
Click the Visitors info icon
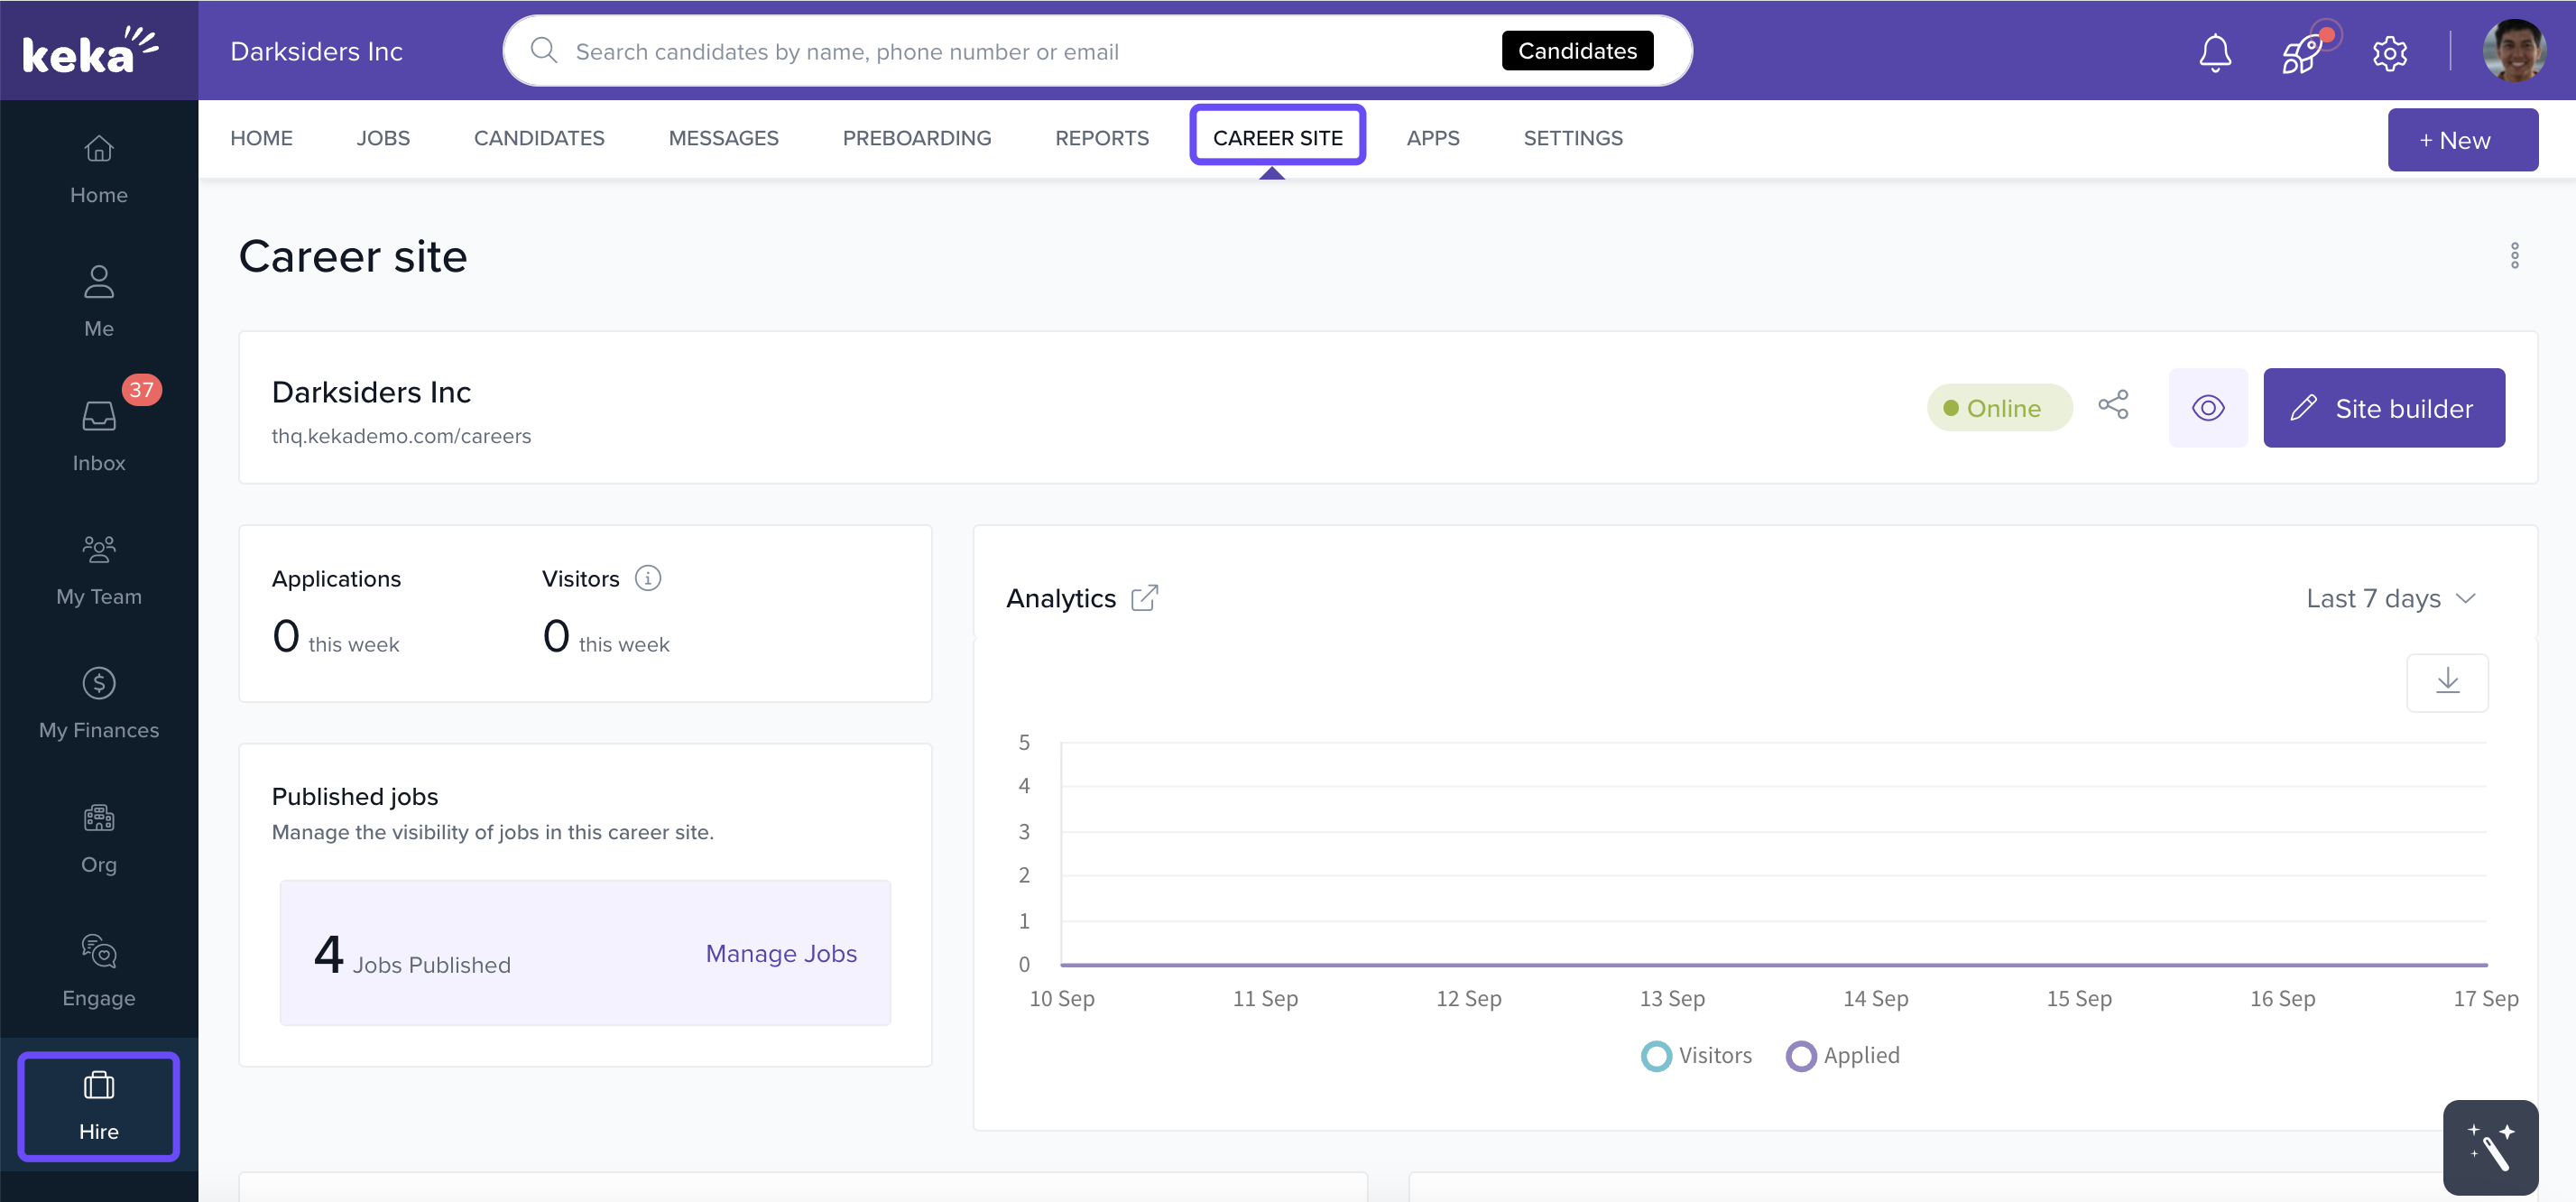[647, 578]
